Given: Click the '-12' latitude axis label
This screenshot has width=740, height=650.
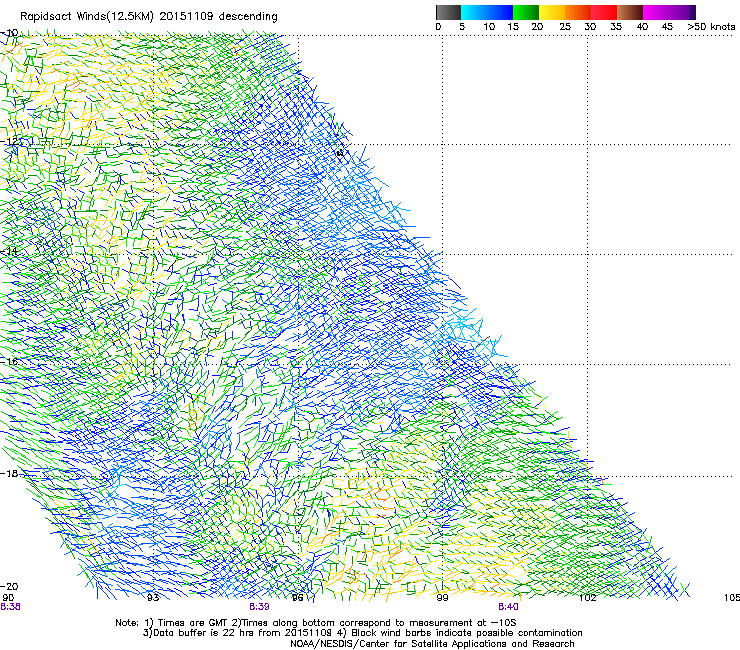Looking at the screenshot, I should [10, 142].
